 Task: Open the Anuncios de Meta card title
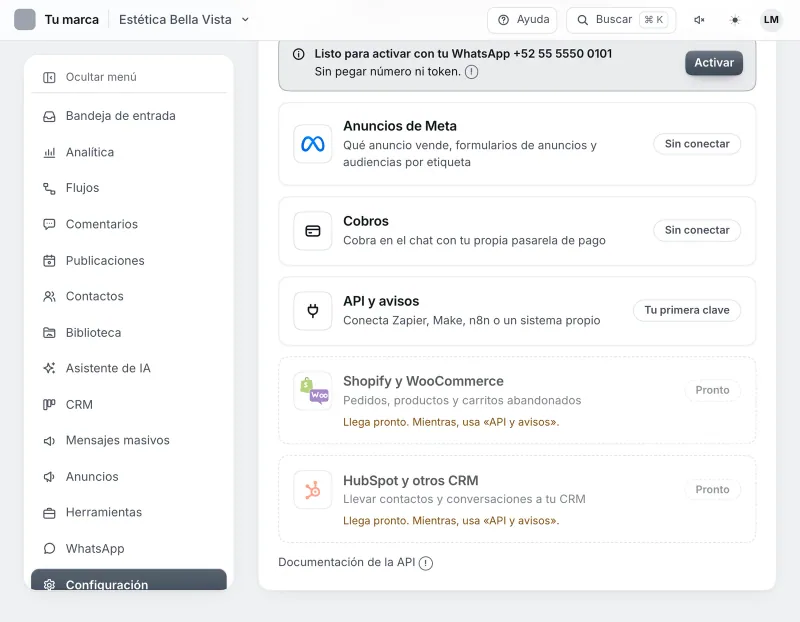click(x=399, y=126)
